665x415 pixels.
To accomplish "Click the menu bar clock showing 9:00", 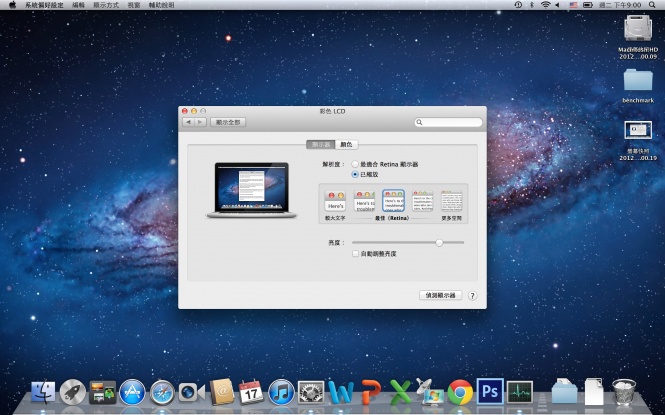I will (x=620, y=5).
